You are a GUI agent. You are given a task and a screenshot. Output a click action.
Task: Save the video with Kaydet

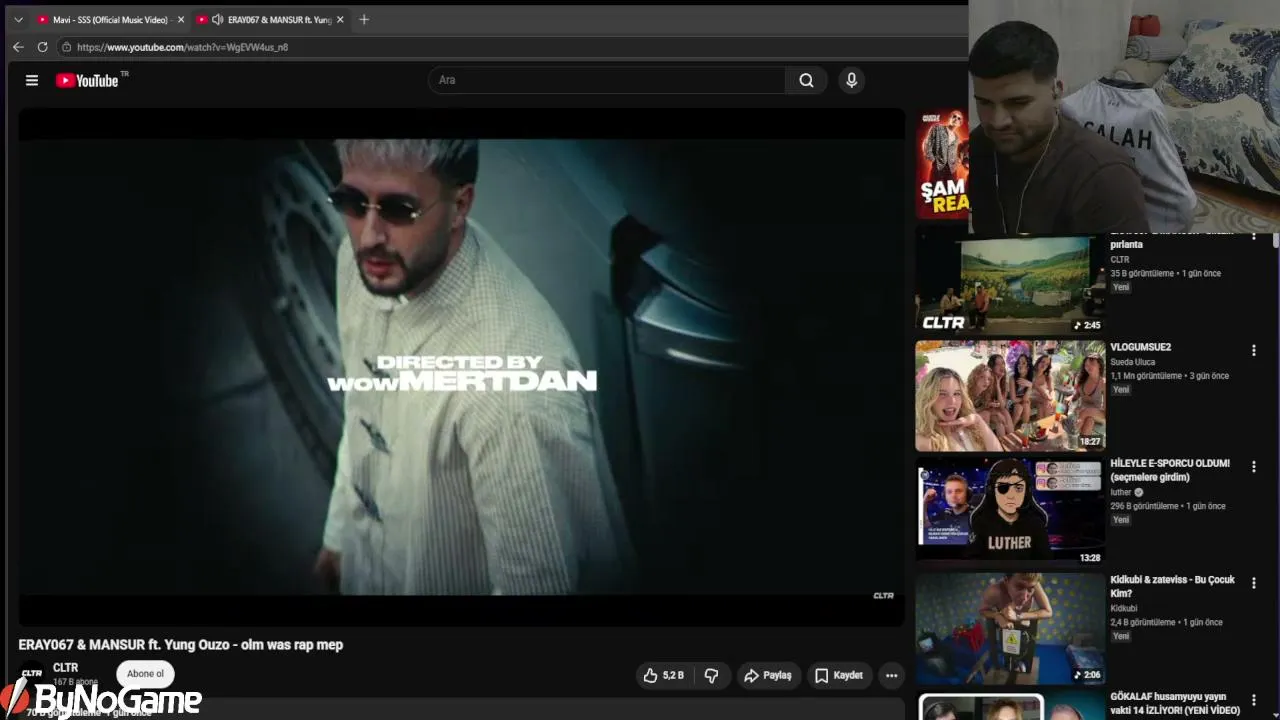click(x=838, y=676)
